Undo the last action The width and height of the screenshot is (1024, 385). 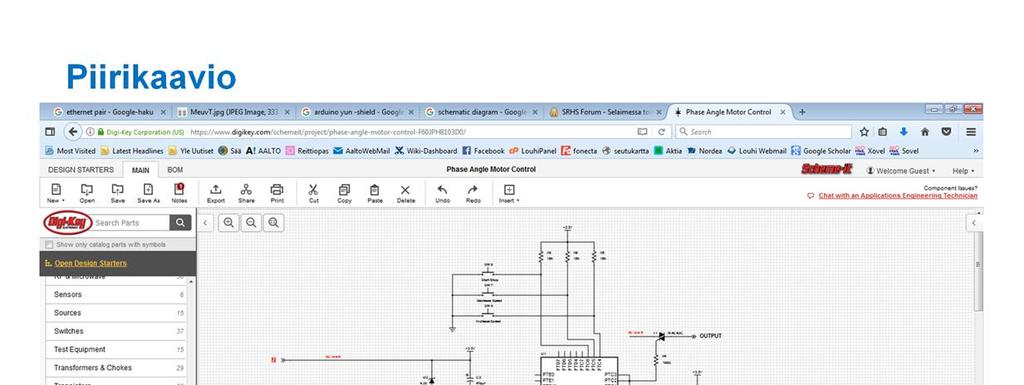(442, 193)
